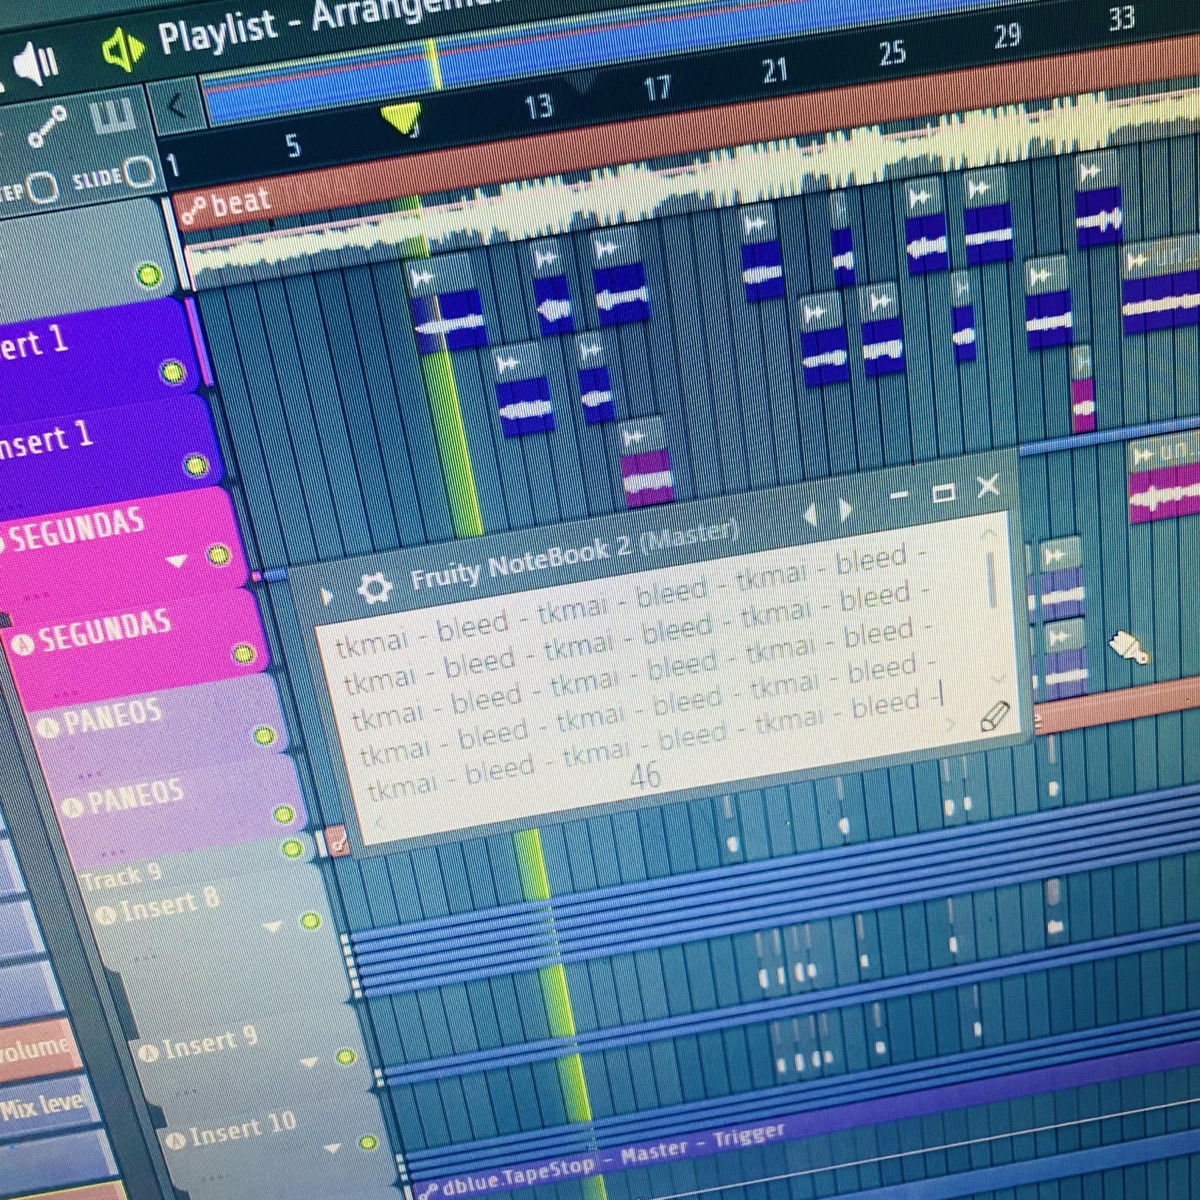Viewport: 1200px width, 1200px height.
Task: Mute the beat track green LED
Action: tap(148, 274)
